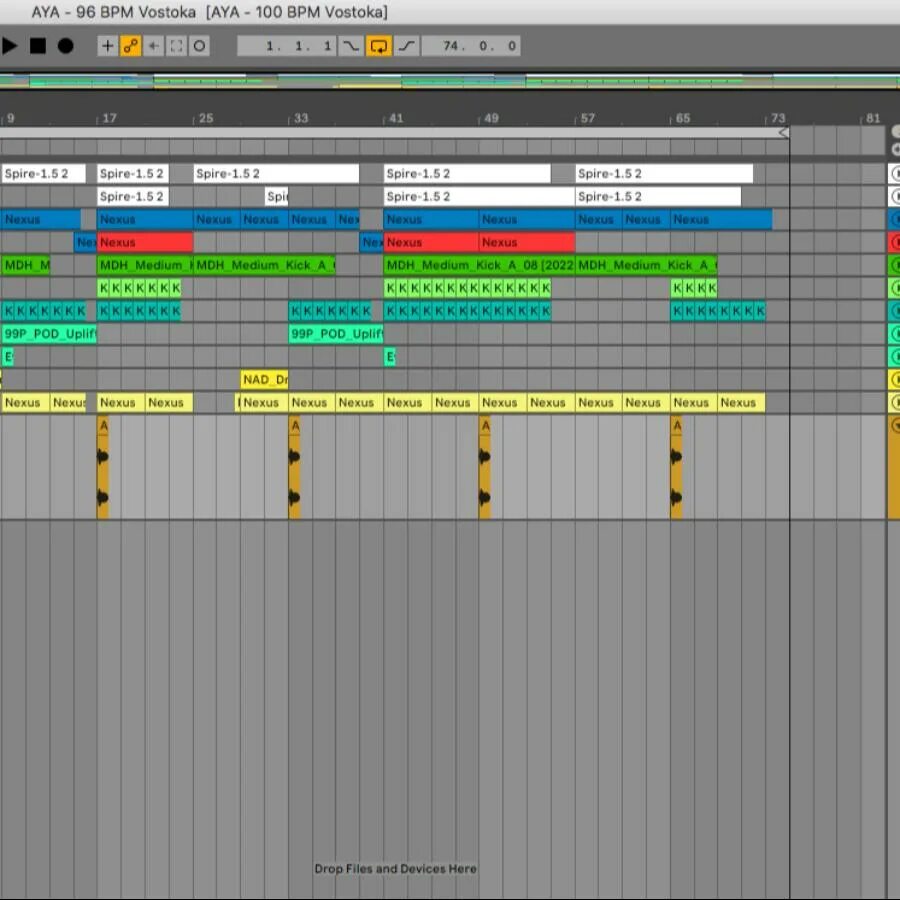The width and height of the screenshot is (900, 900).
Task: Click bar 81 on the beat ruler
Action: (873, 118)
